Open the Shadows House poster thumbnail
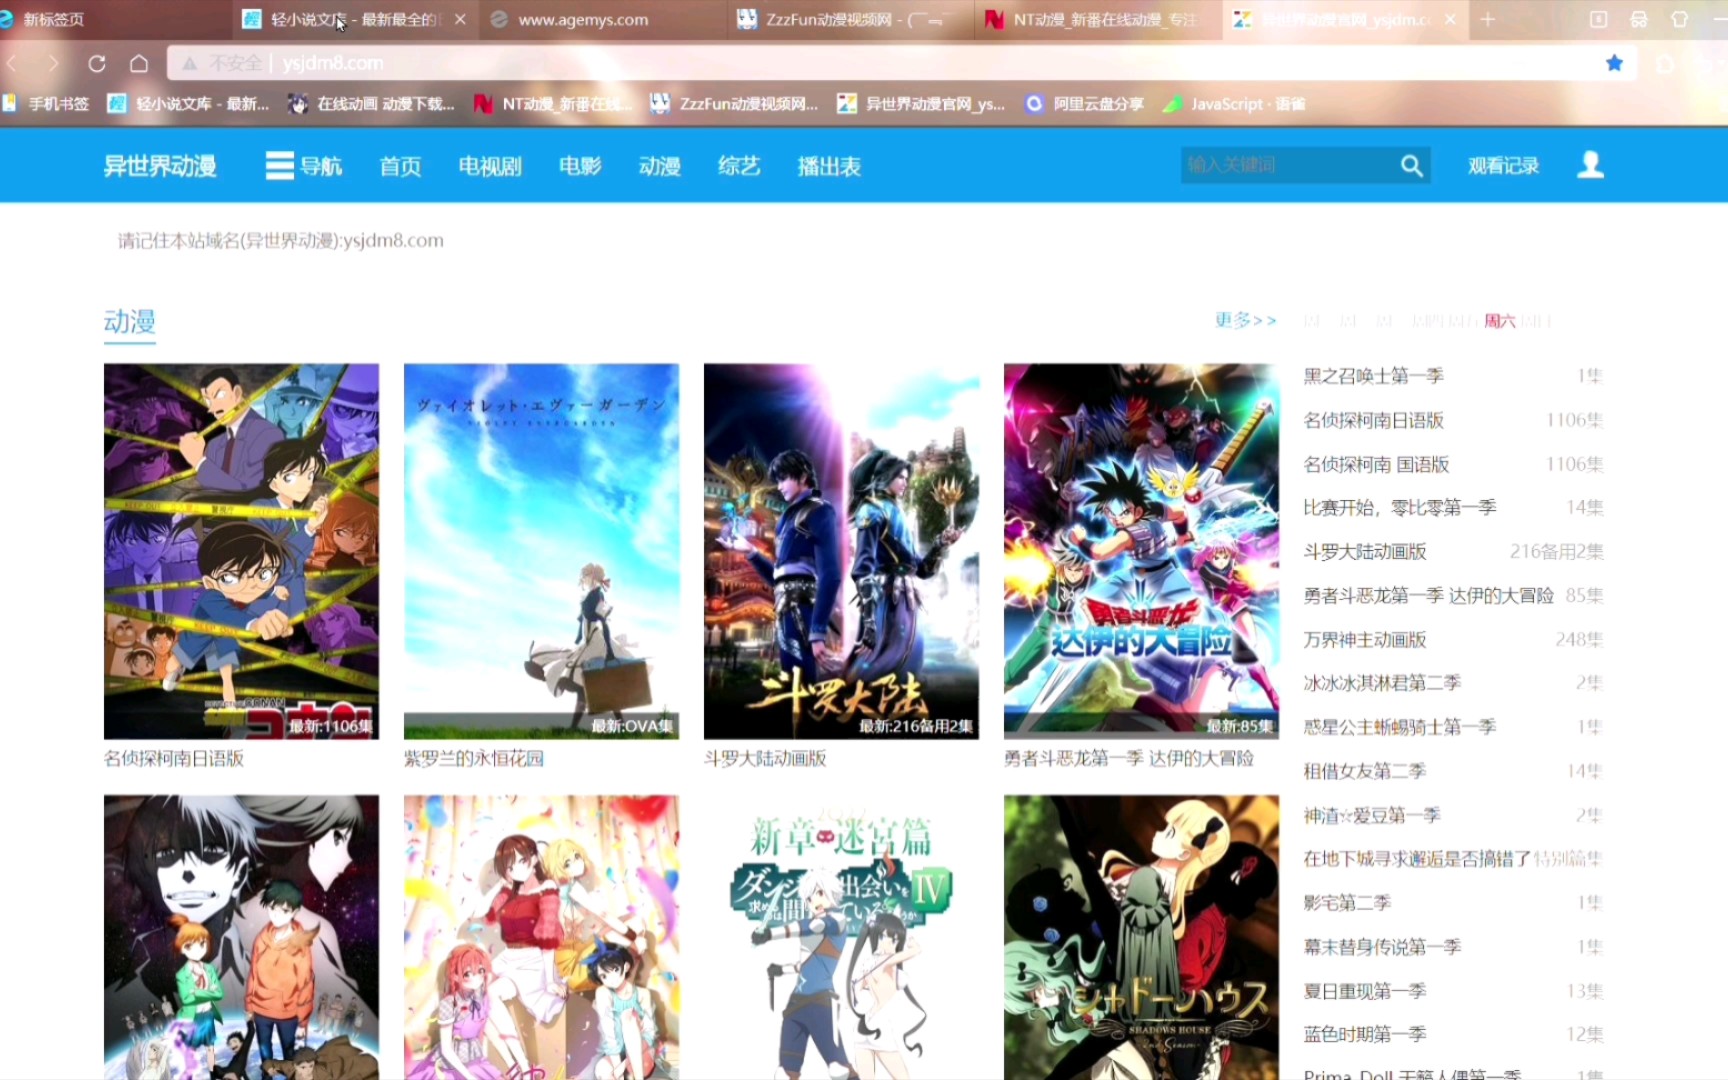 [1141, 937]
